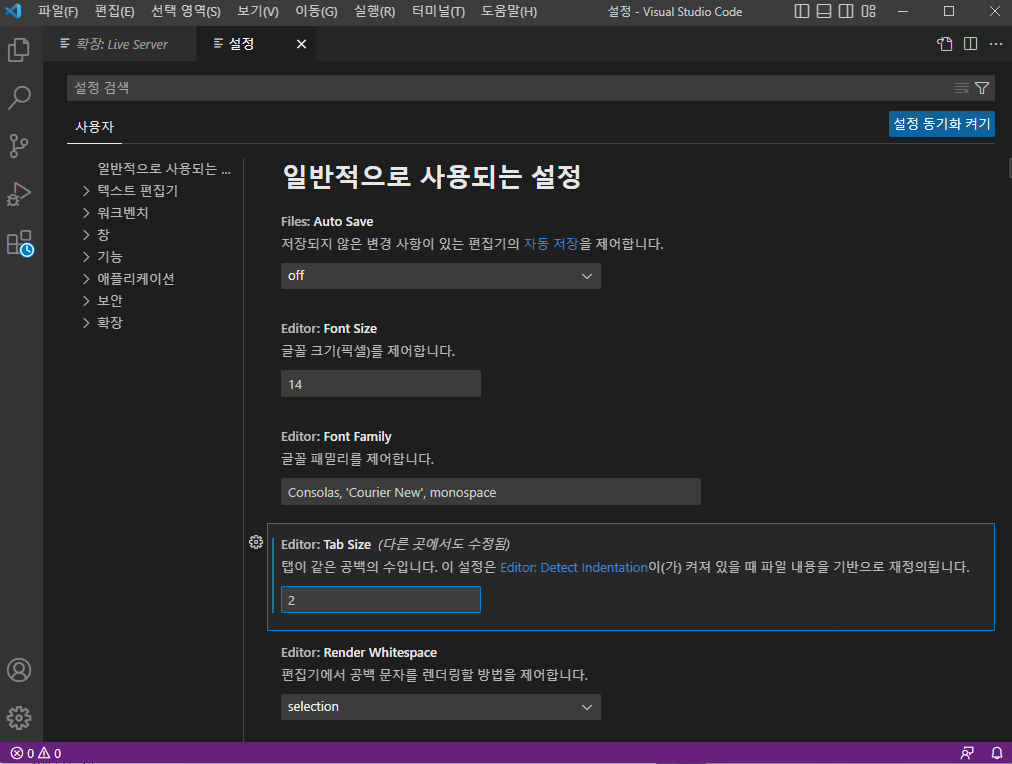Screen dimensions: 1012x764
Task: Open the gear menu for Tab Size
Action: pos(256,542)
